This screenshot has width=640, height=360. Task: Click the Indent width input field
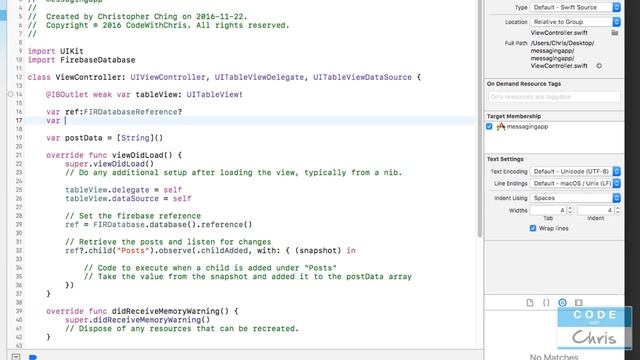point(596,211)
